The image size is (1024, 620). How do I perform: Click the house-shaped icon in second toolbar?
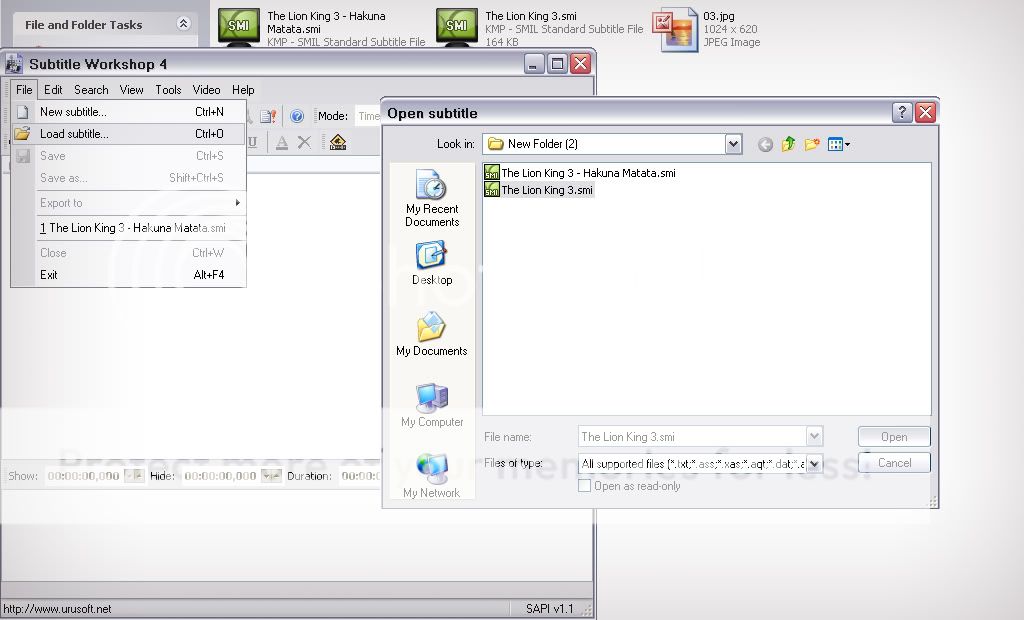pyautogui.click(x=338, y=142)
